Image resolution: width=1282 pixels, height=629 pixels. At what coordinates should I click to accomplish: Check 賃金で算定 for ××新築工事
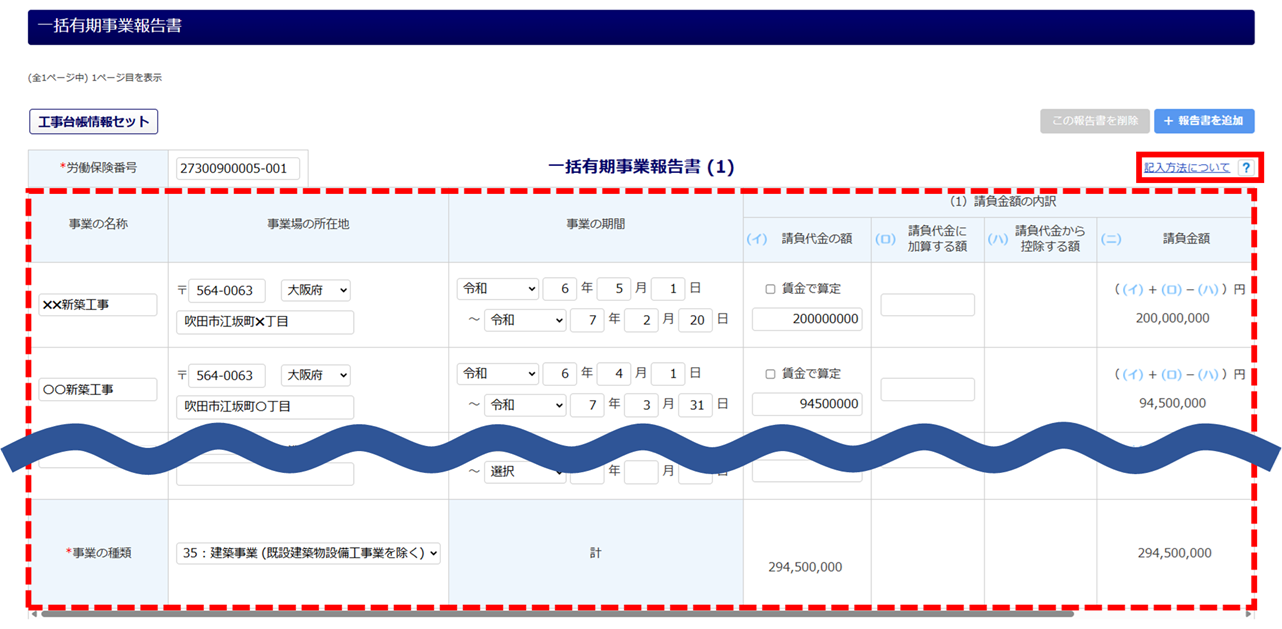pyautogui.click(x=770, y=289)
